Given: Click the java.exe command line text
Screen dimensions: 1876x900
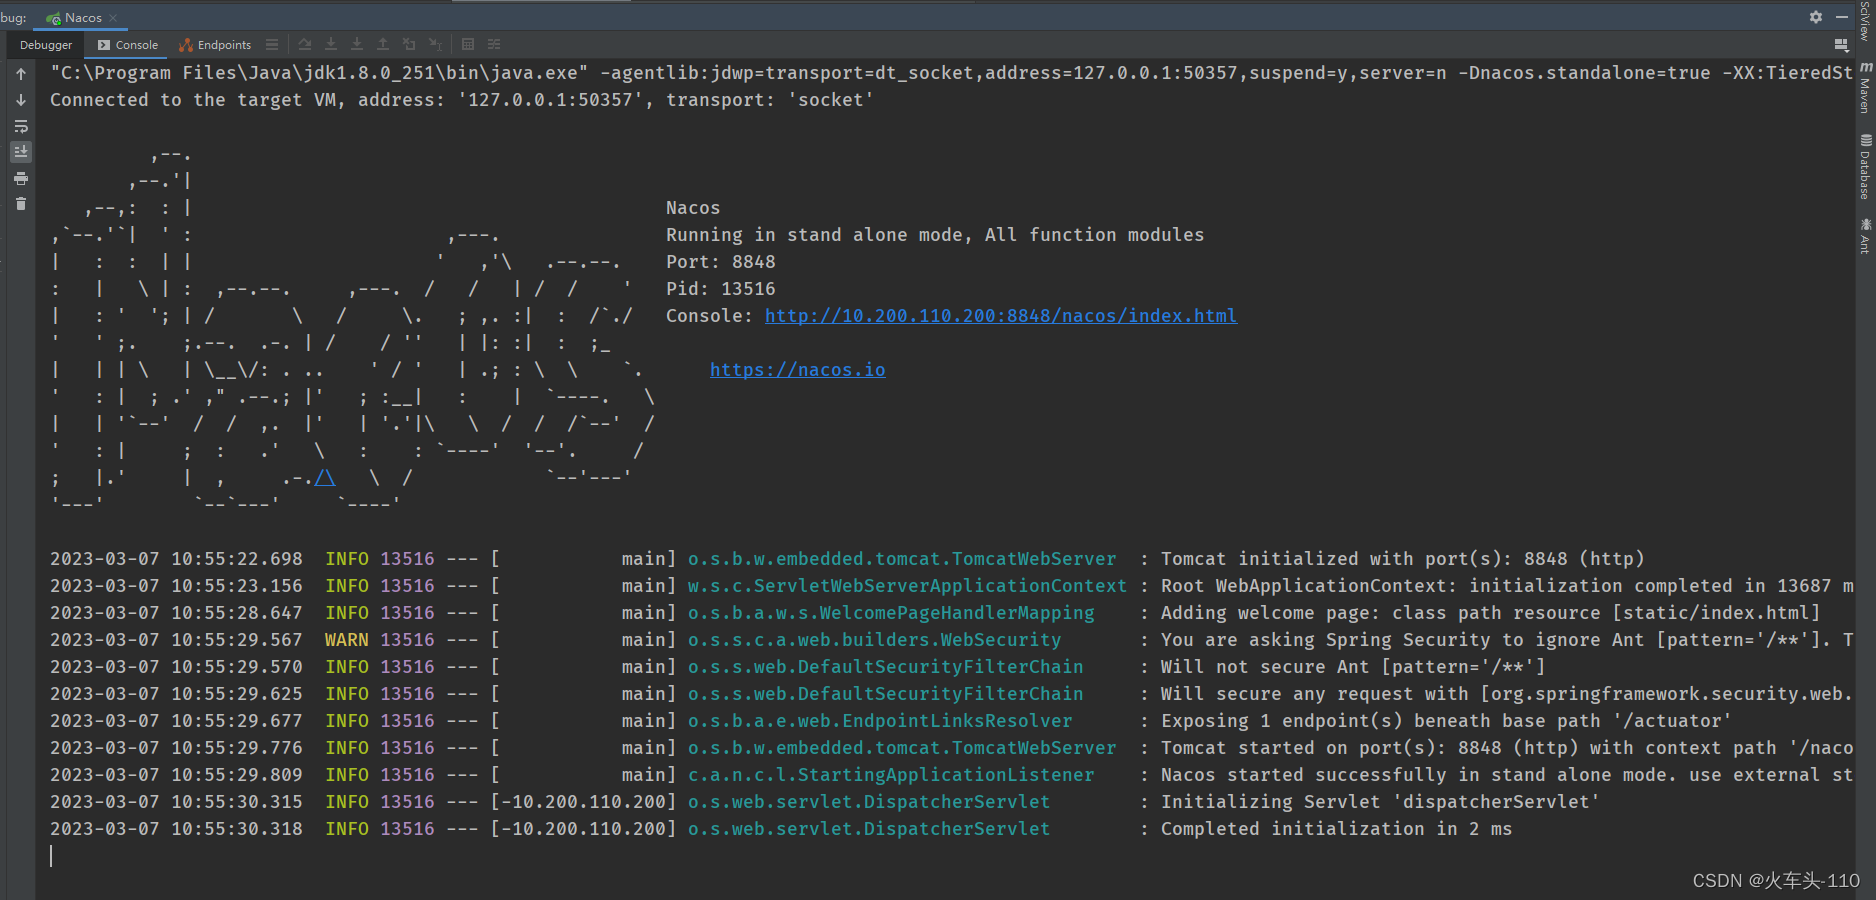Looking at the screenshot, I should (950, 73).
